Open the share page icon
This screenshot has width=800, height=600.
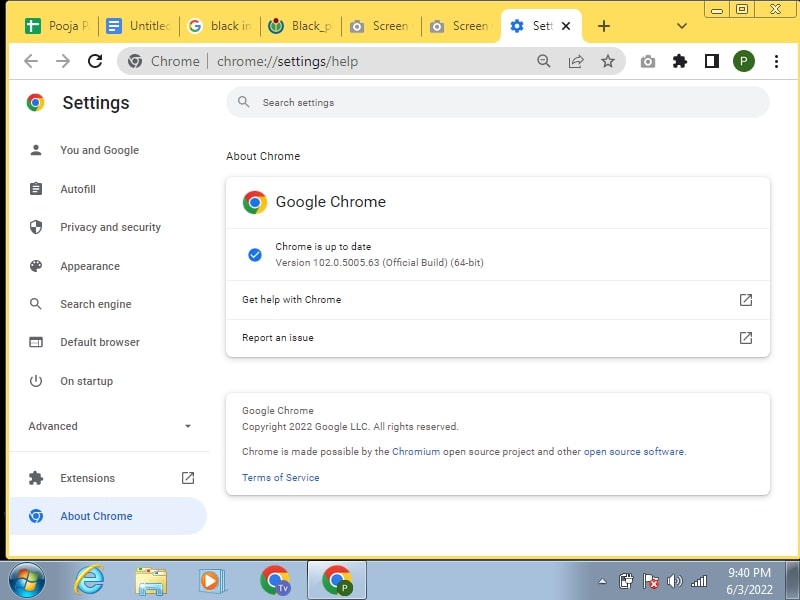coord(576,61)
